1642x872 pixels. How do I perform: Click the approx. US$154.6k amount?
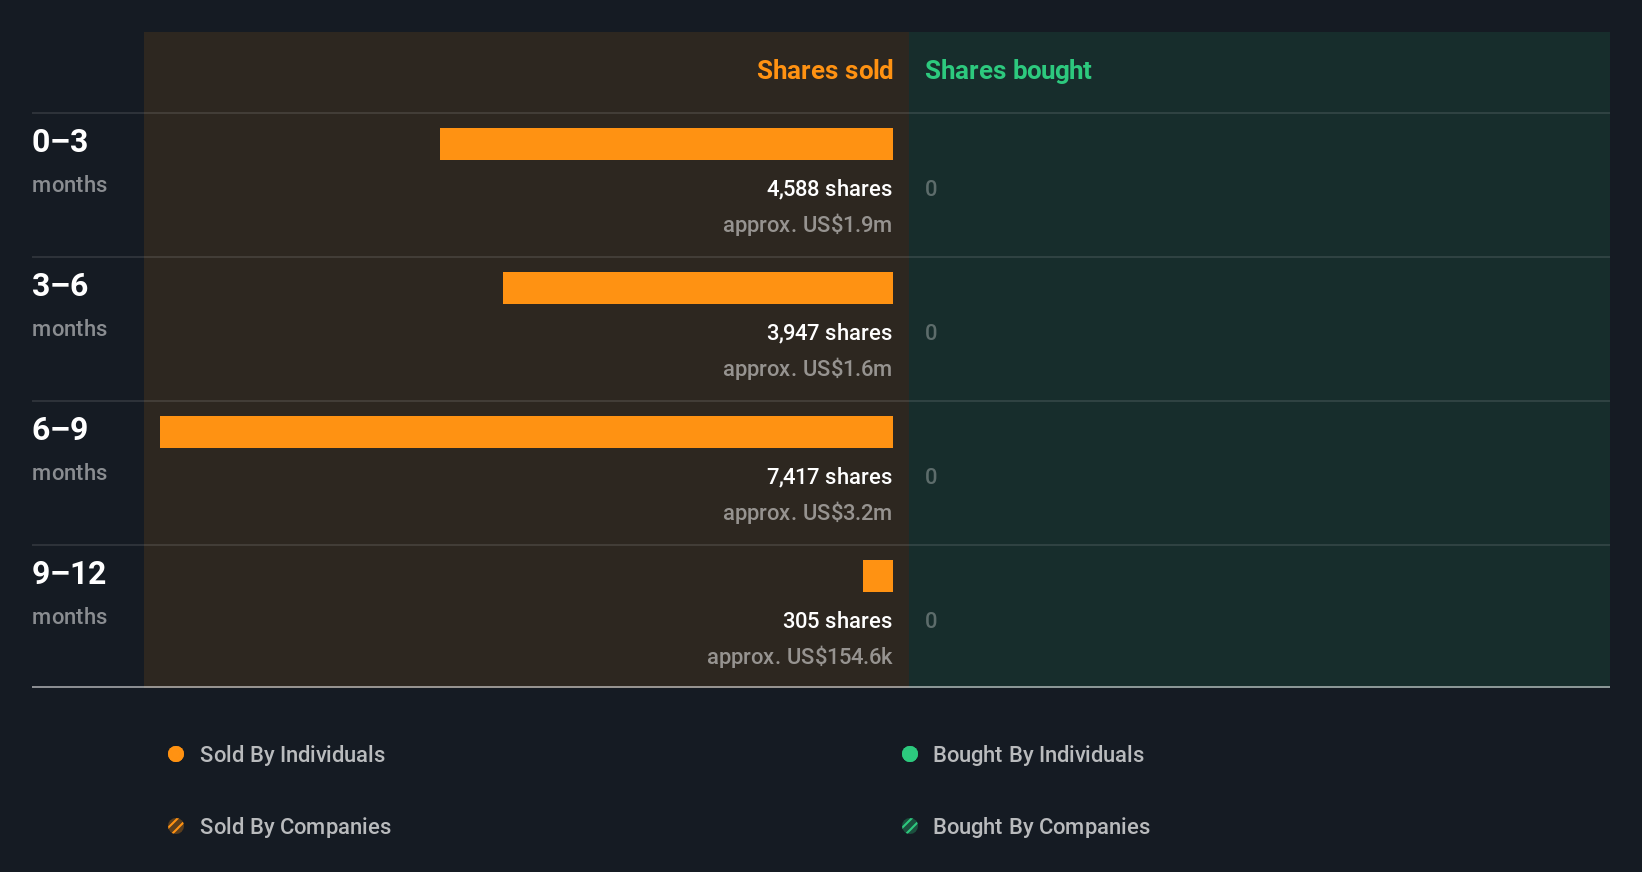(799, 656)
